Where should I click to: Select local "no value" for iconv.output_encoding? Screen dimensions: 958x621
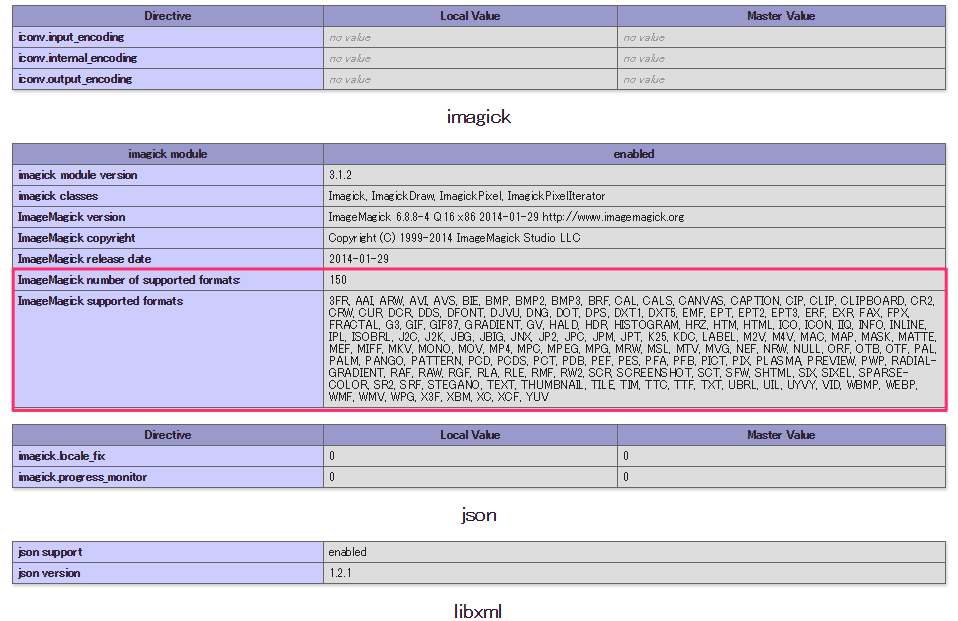click(350, 79)
